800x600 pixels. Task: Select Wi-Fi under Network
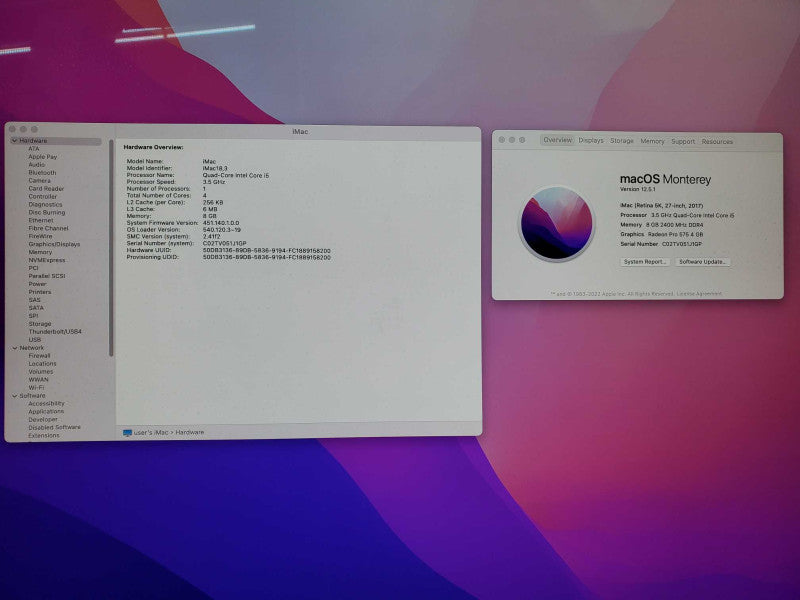click(36, 388)
